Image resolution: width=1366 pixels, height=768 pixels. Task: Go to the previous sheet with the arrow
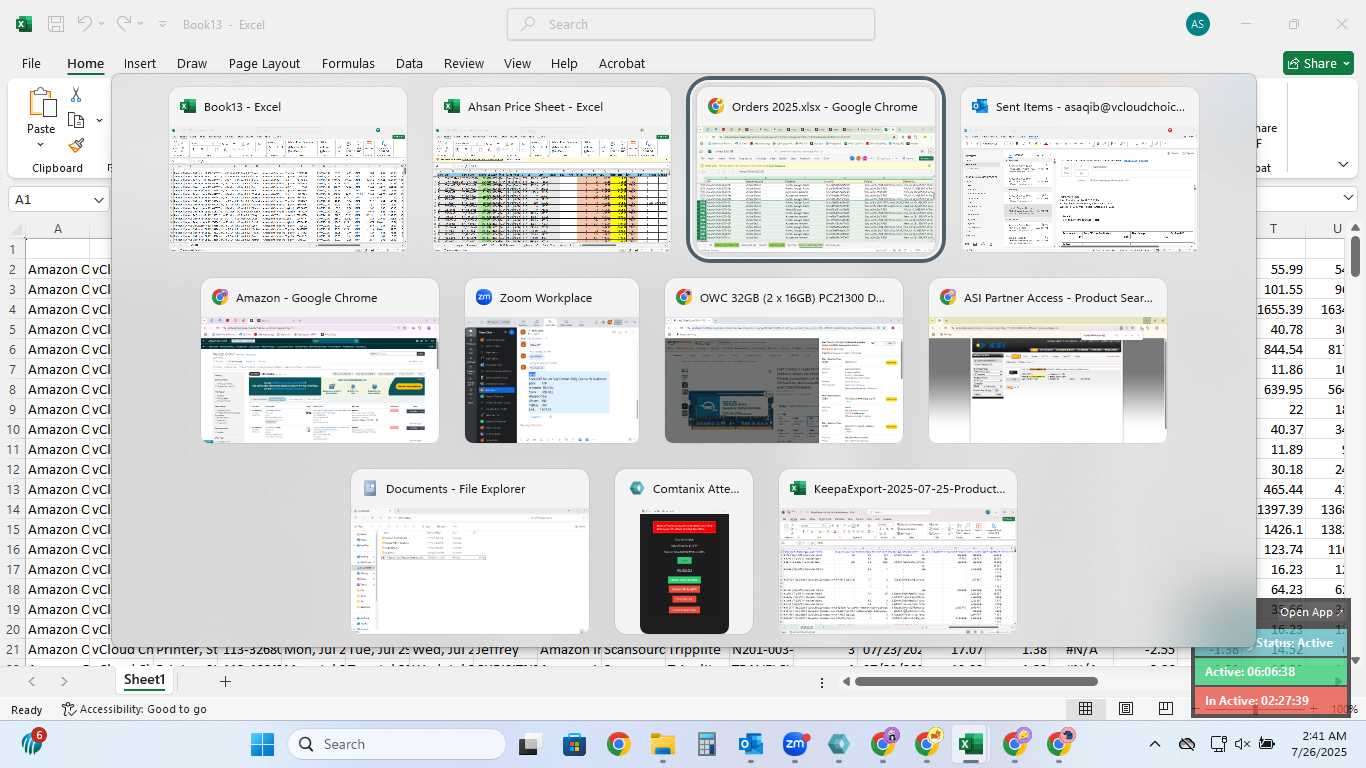tap(32, 681)
